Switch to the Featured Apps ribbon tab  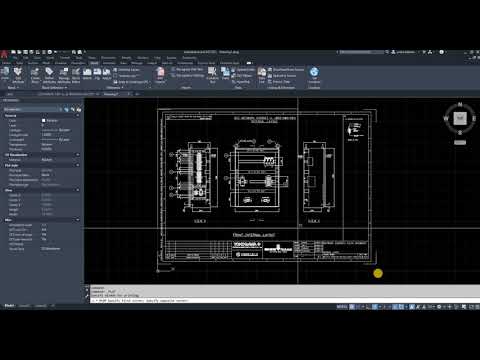coord(230,63)
